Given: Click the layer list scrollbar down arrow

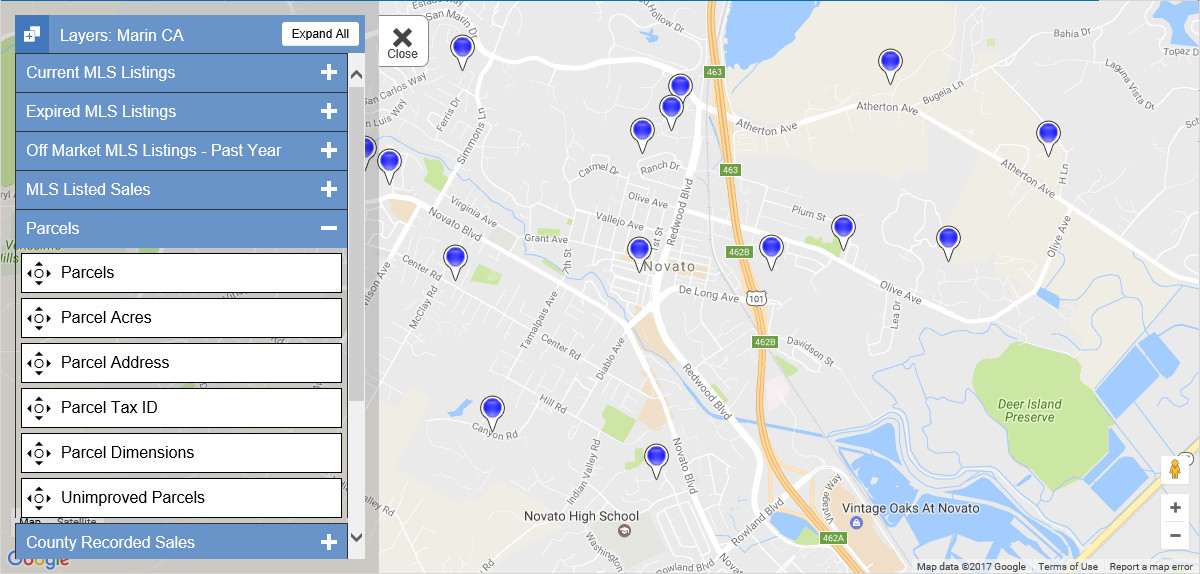Looking at the screenshot, I should [356, 538].
